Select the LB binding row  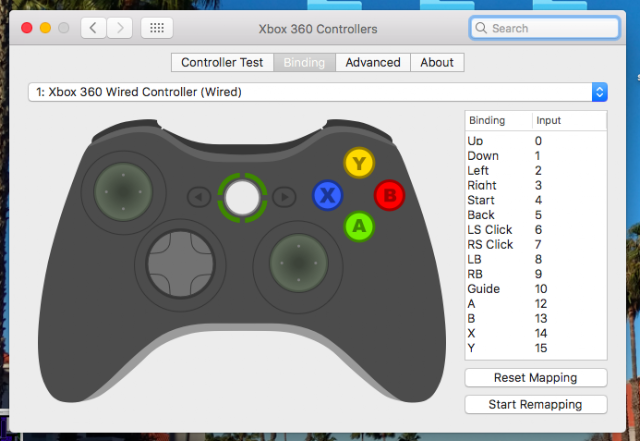coord(536,259)
